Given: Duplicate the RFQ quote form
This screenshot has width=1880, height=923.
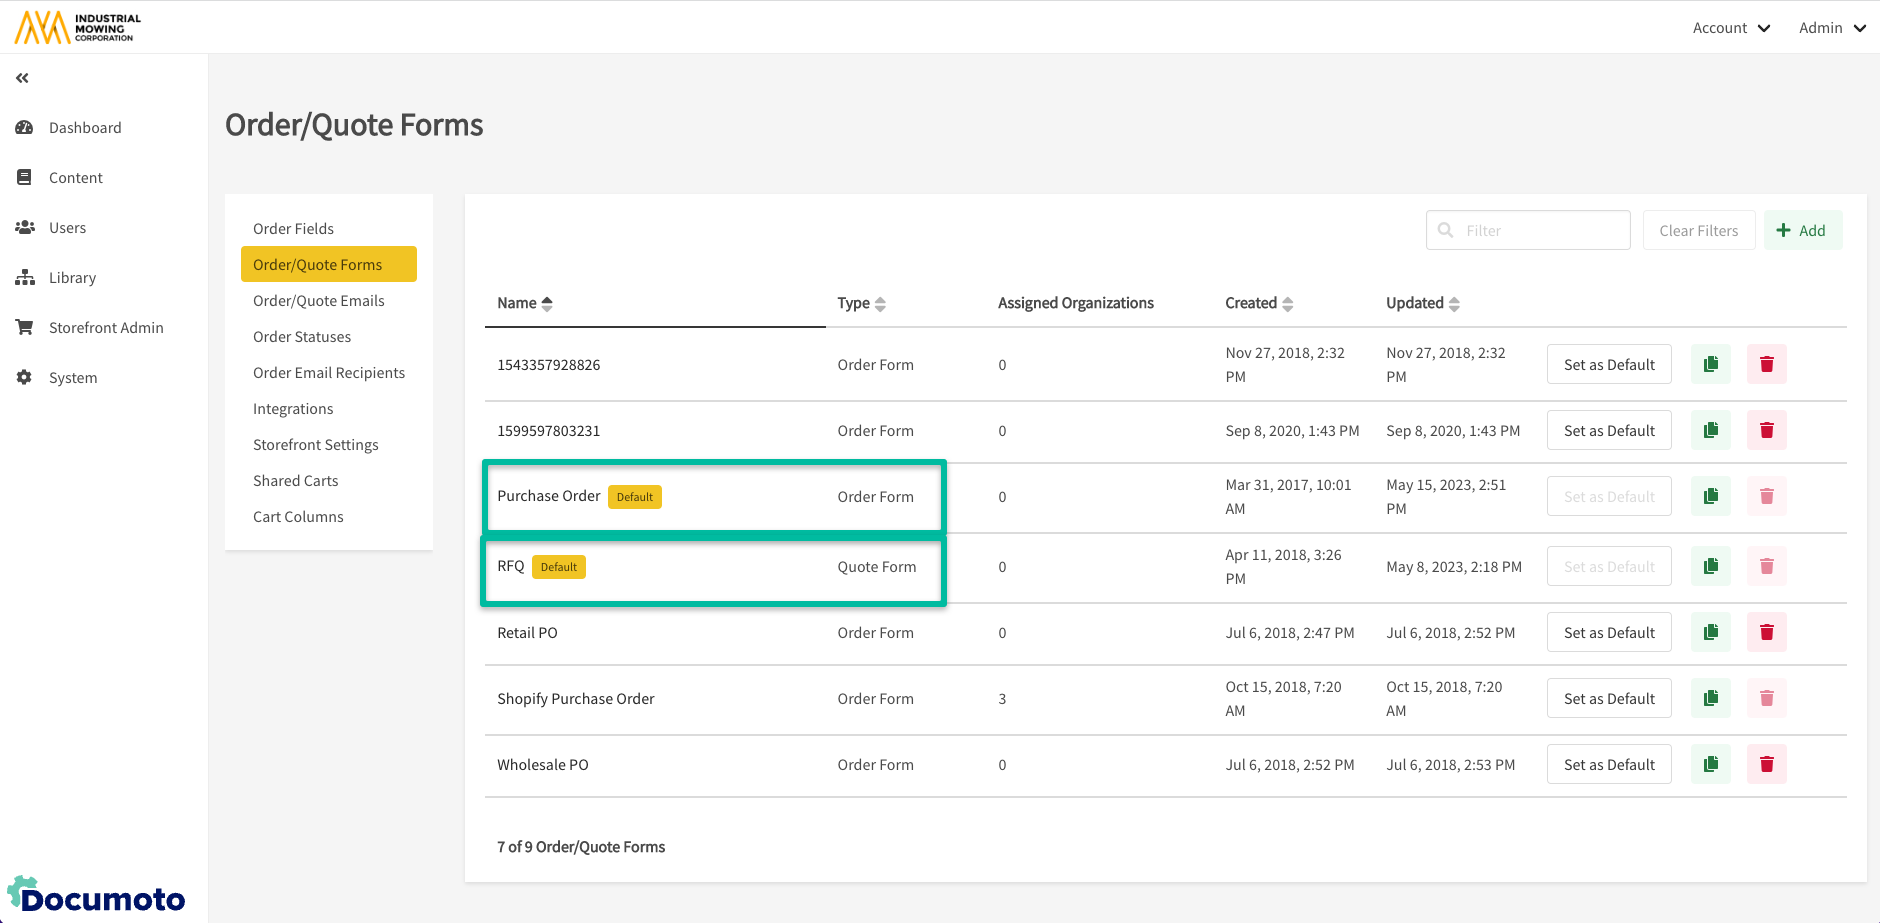Looking at the screenshot, I should click(x=1710, y=566).
